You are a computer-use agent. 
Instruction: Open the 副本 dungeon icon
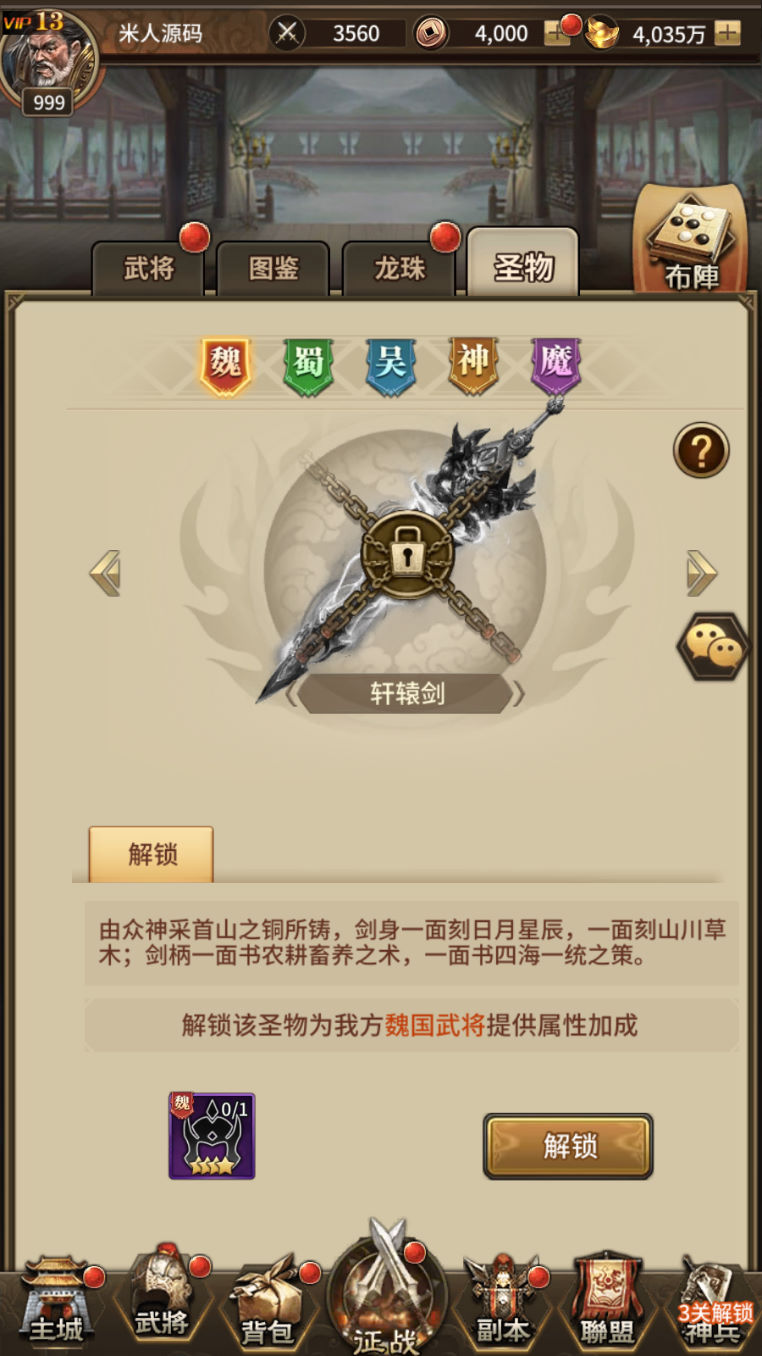pos(502,1302)
